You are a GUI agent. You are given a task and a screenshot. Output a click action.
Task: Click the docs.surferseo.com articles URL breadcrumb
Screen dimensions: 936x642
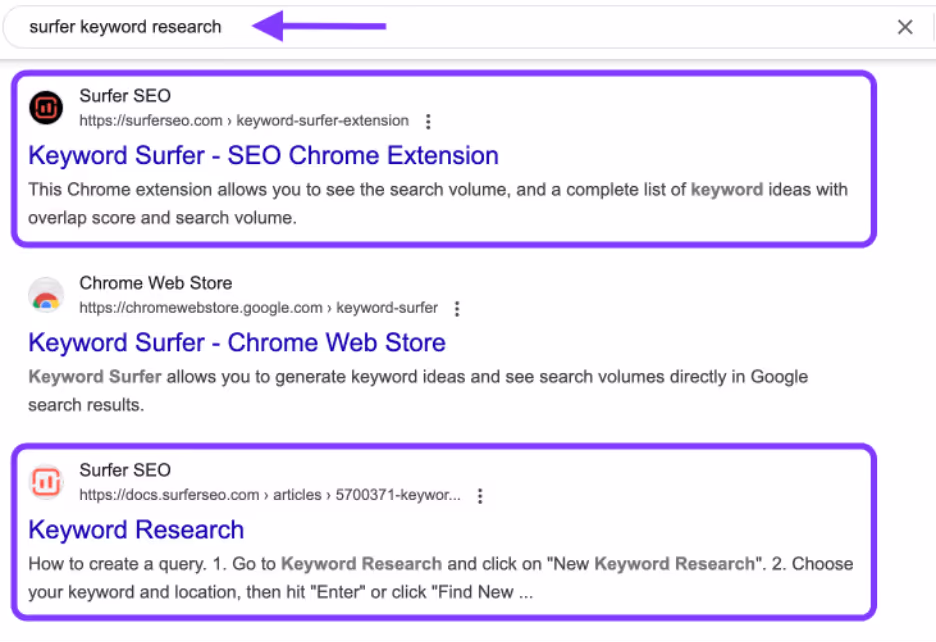tap(270, 495)
